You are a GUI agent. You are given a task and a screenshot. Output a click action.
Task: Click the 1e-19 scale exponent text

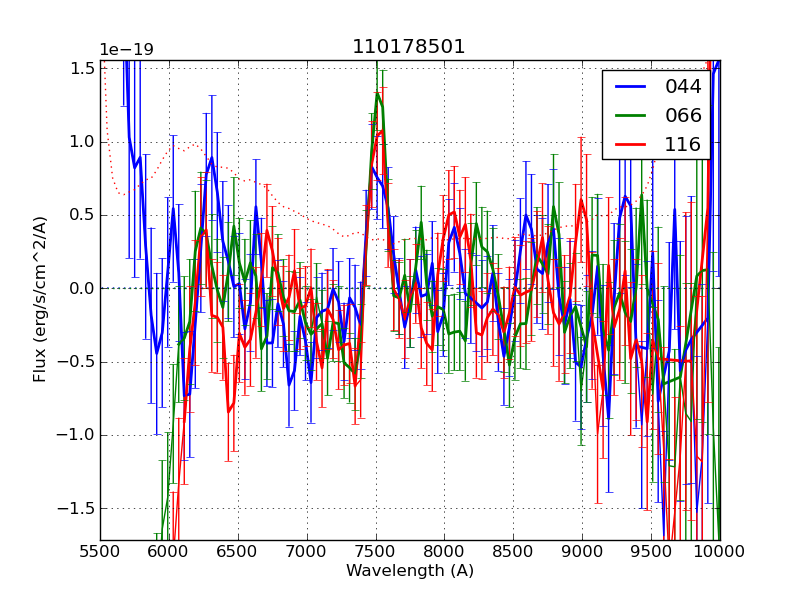(x=126, y=50)
